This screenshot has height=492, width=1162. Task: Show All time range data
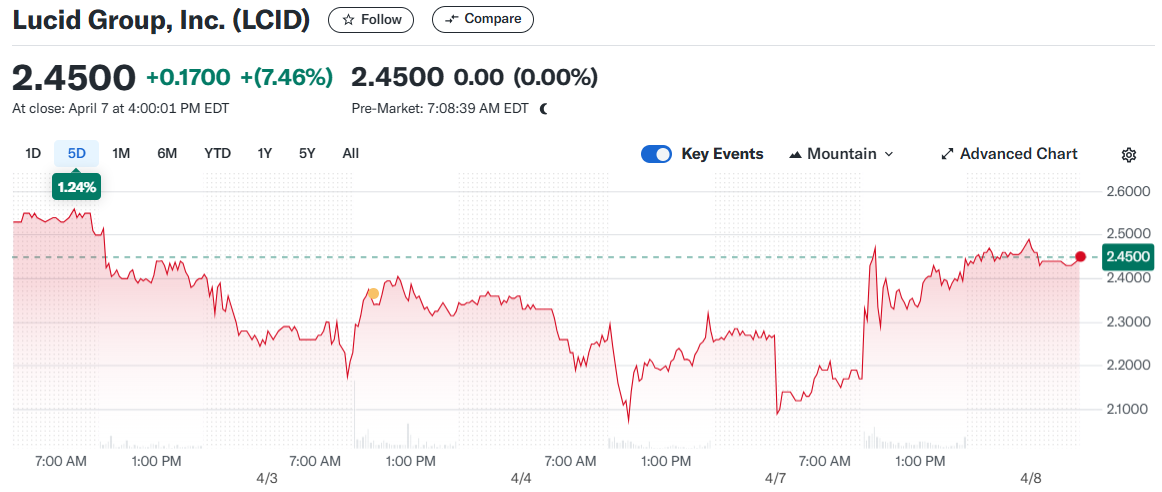point(350,153)
